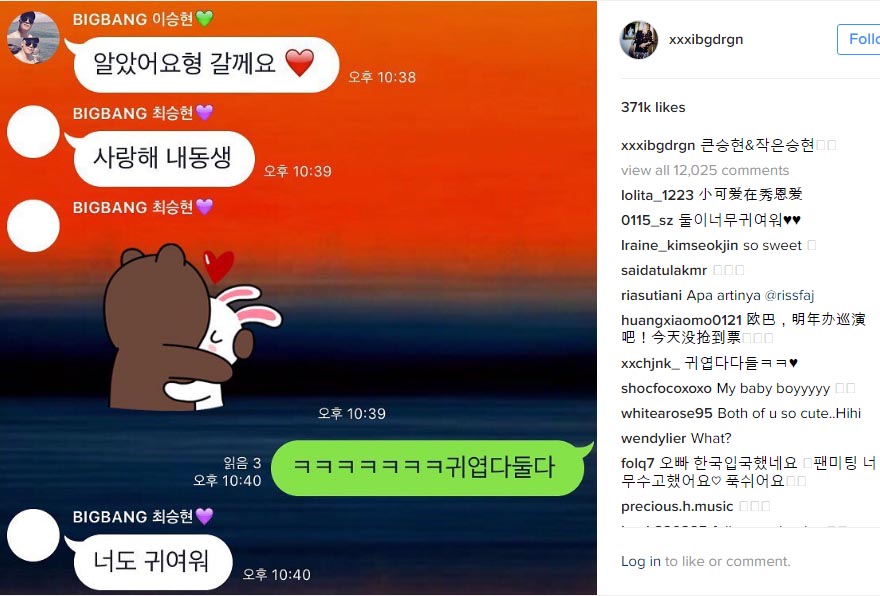The image size is (880, 596).
Task: Click the 371k likes count
Action: pyautogui.click(x=653, y=107)
